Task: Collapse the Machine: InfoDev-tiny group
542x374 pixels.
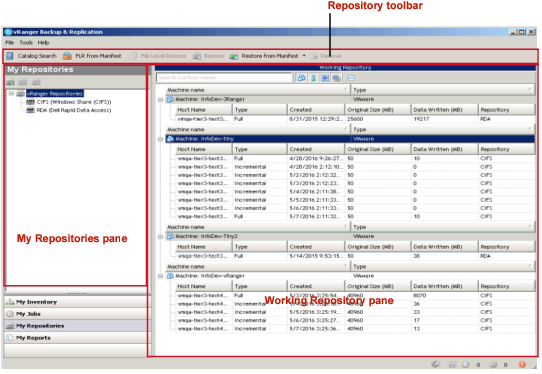Action: tap(160, 139)
